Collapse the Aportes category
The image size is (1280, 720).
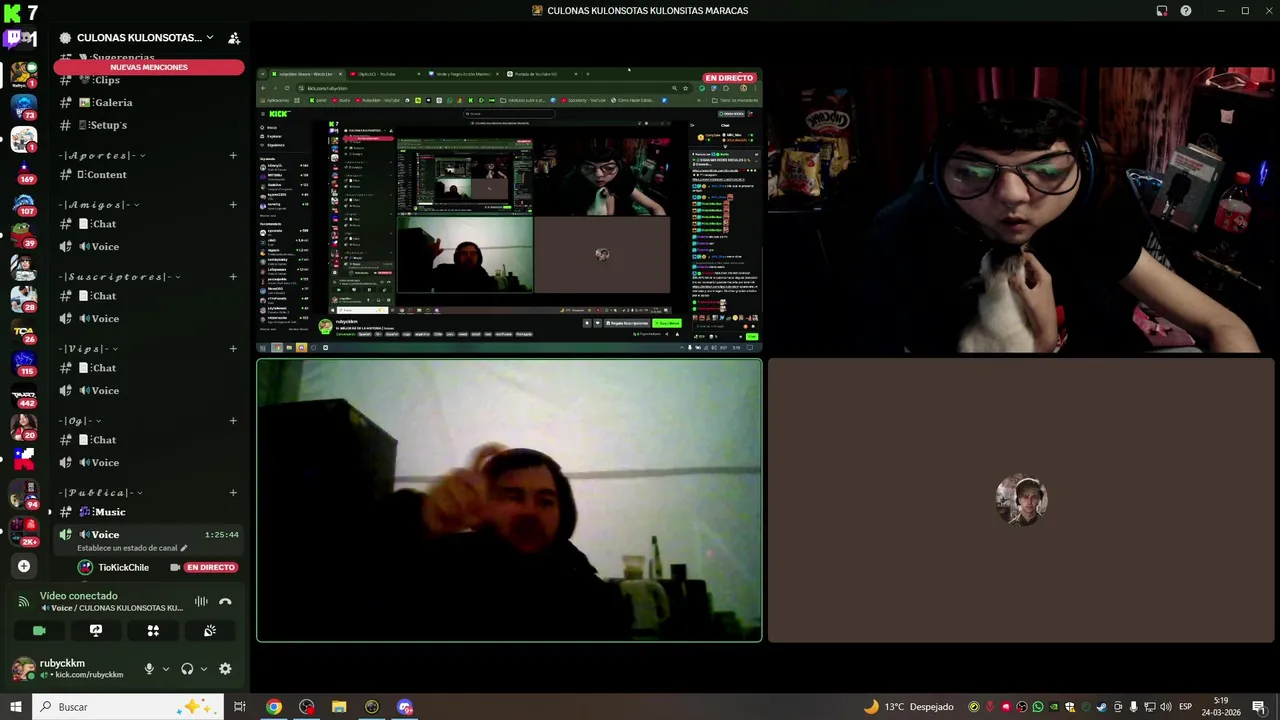click(x=103, y=155)
